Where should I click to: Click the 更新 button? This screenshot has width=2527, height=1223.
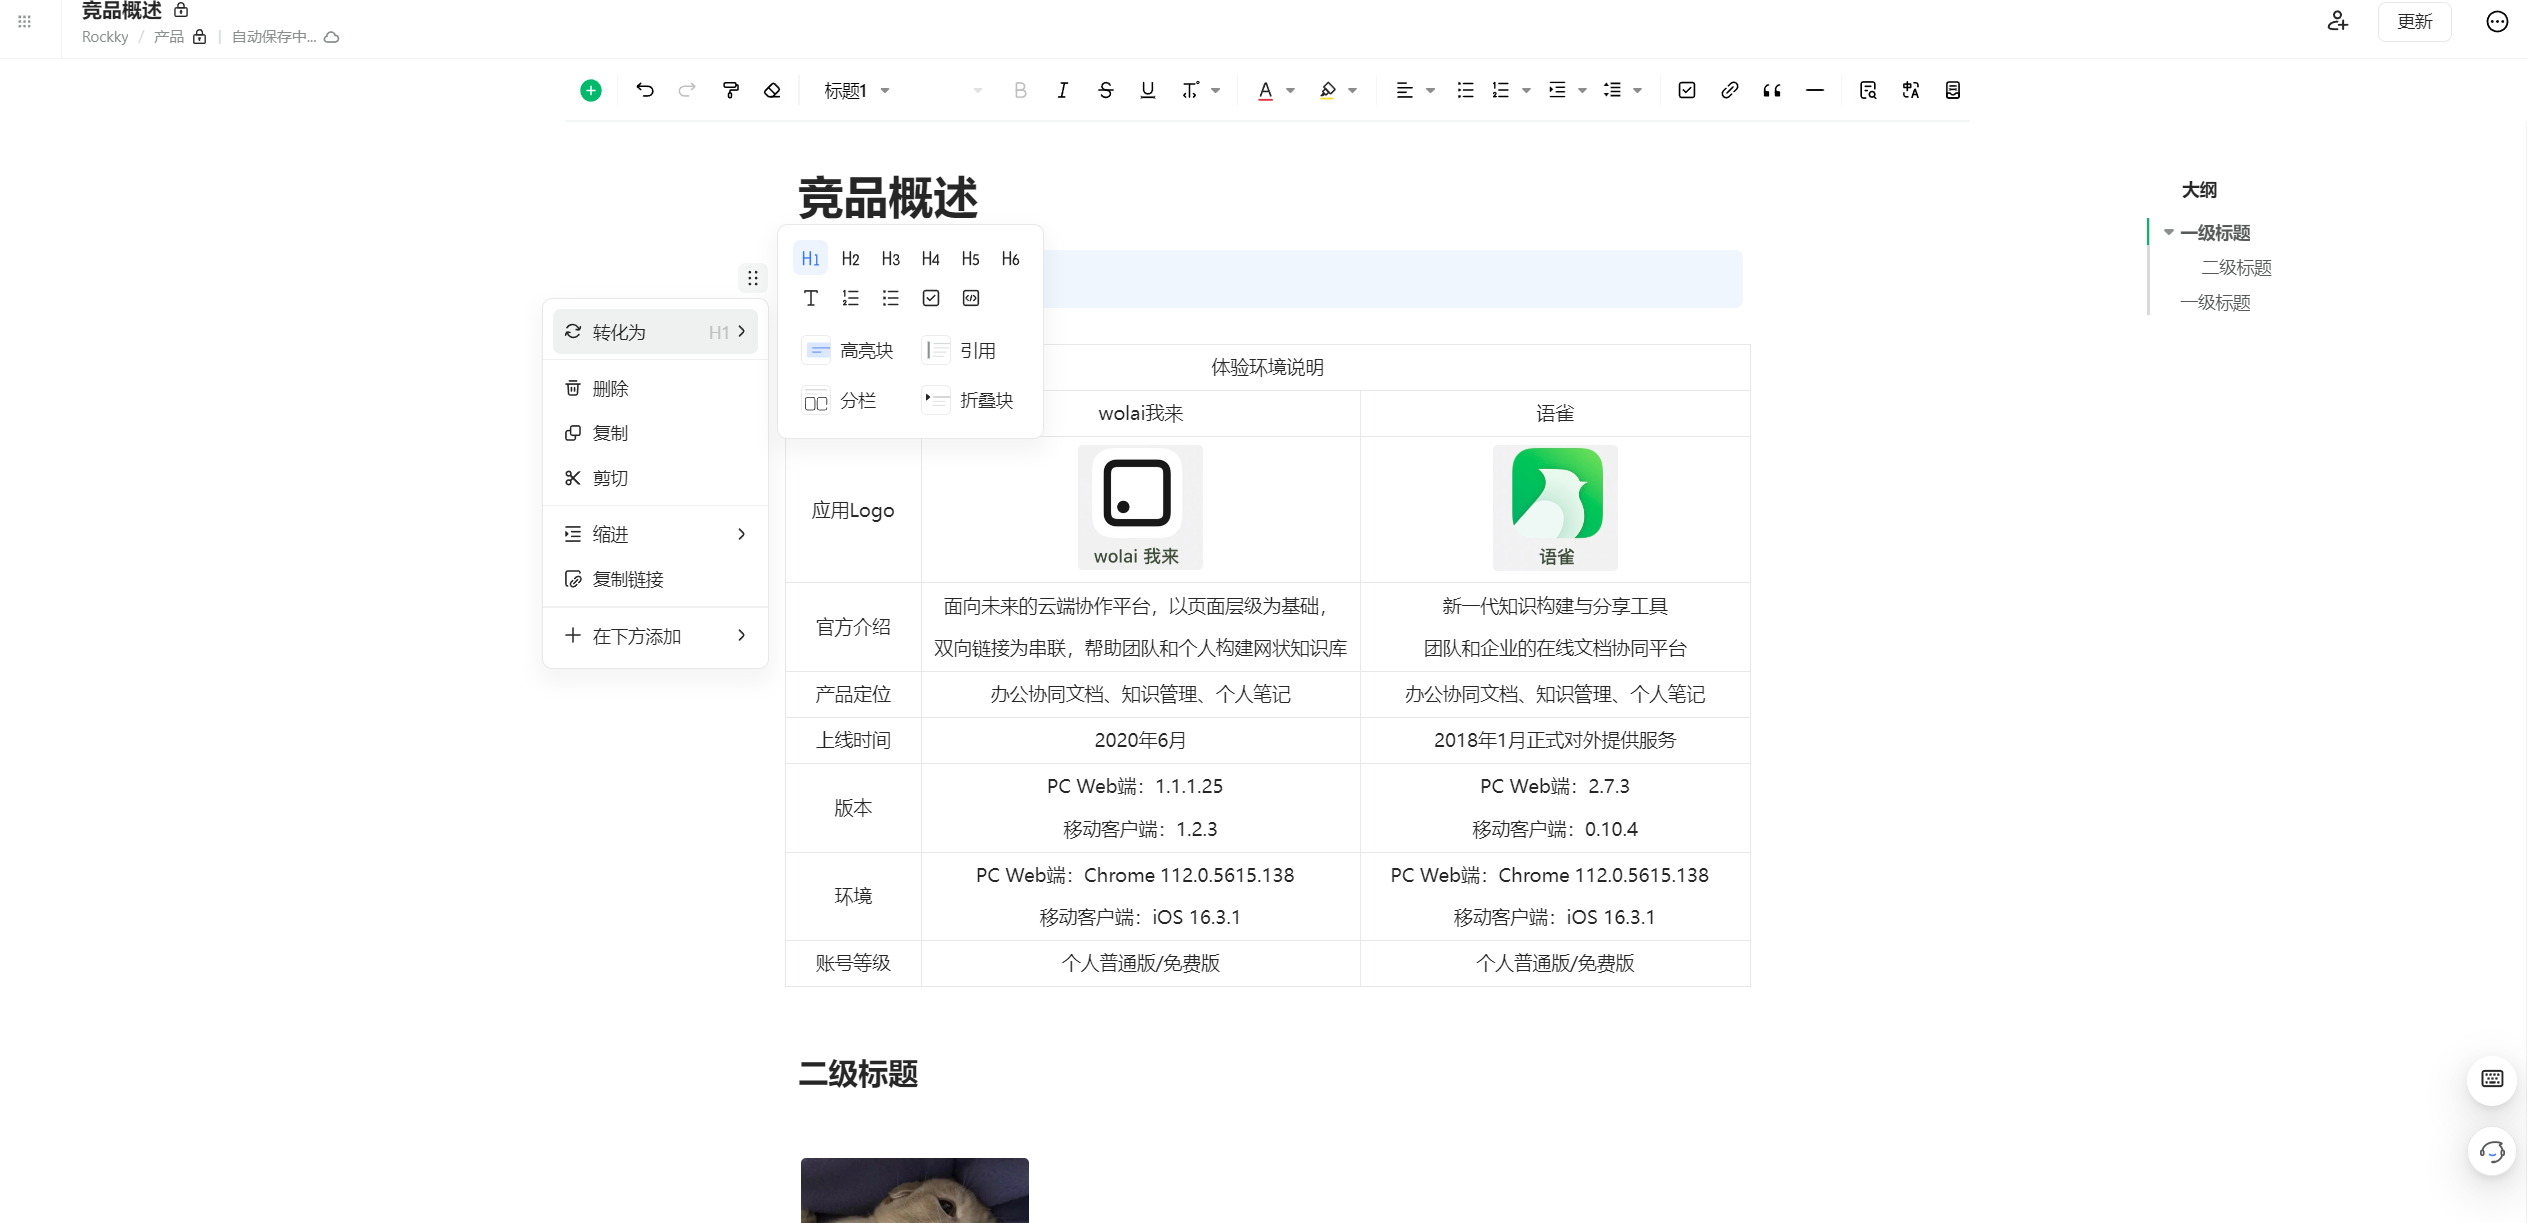click(2414, 21)
